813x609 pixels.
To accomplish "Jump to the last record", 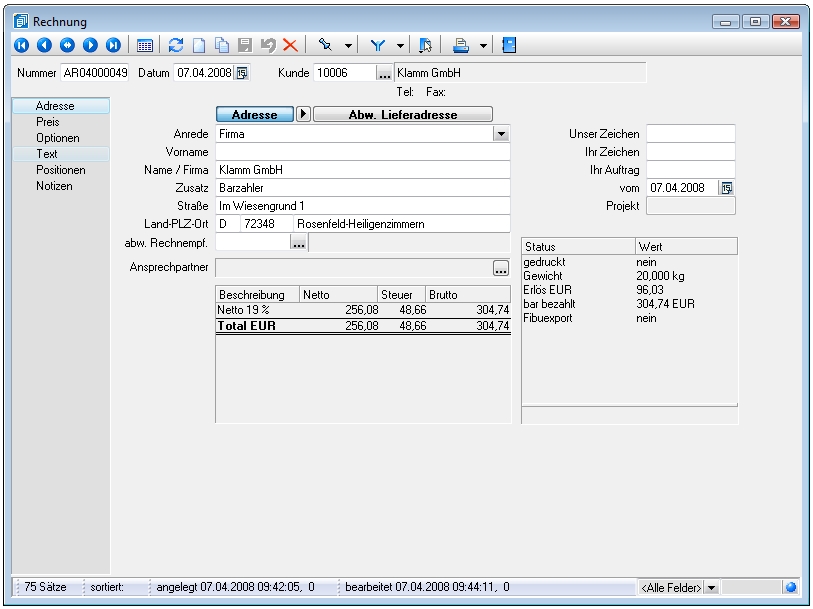I will tap(113, 45).
